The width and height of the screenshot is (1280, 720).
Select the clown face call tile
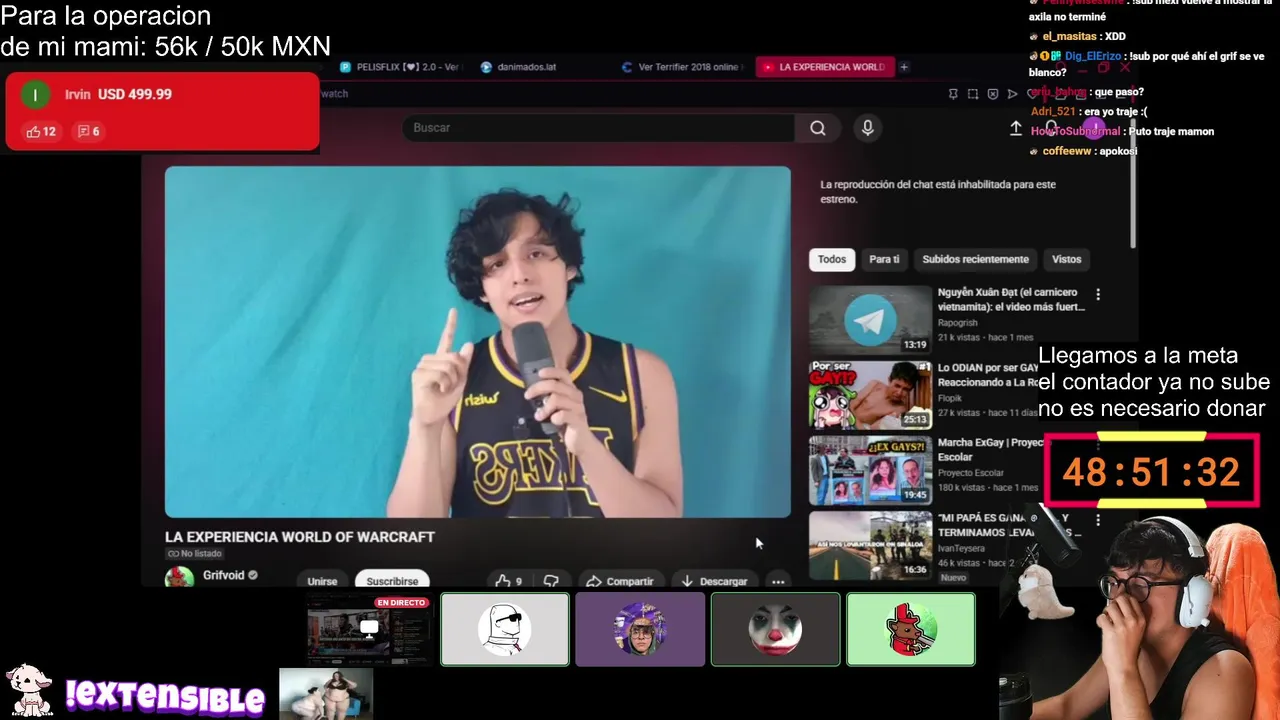click(775, 629)
